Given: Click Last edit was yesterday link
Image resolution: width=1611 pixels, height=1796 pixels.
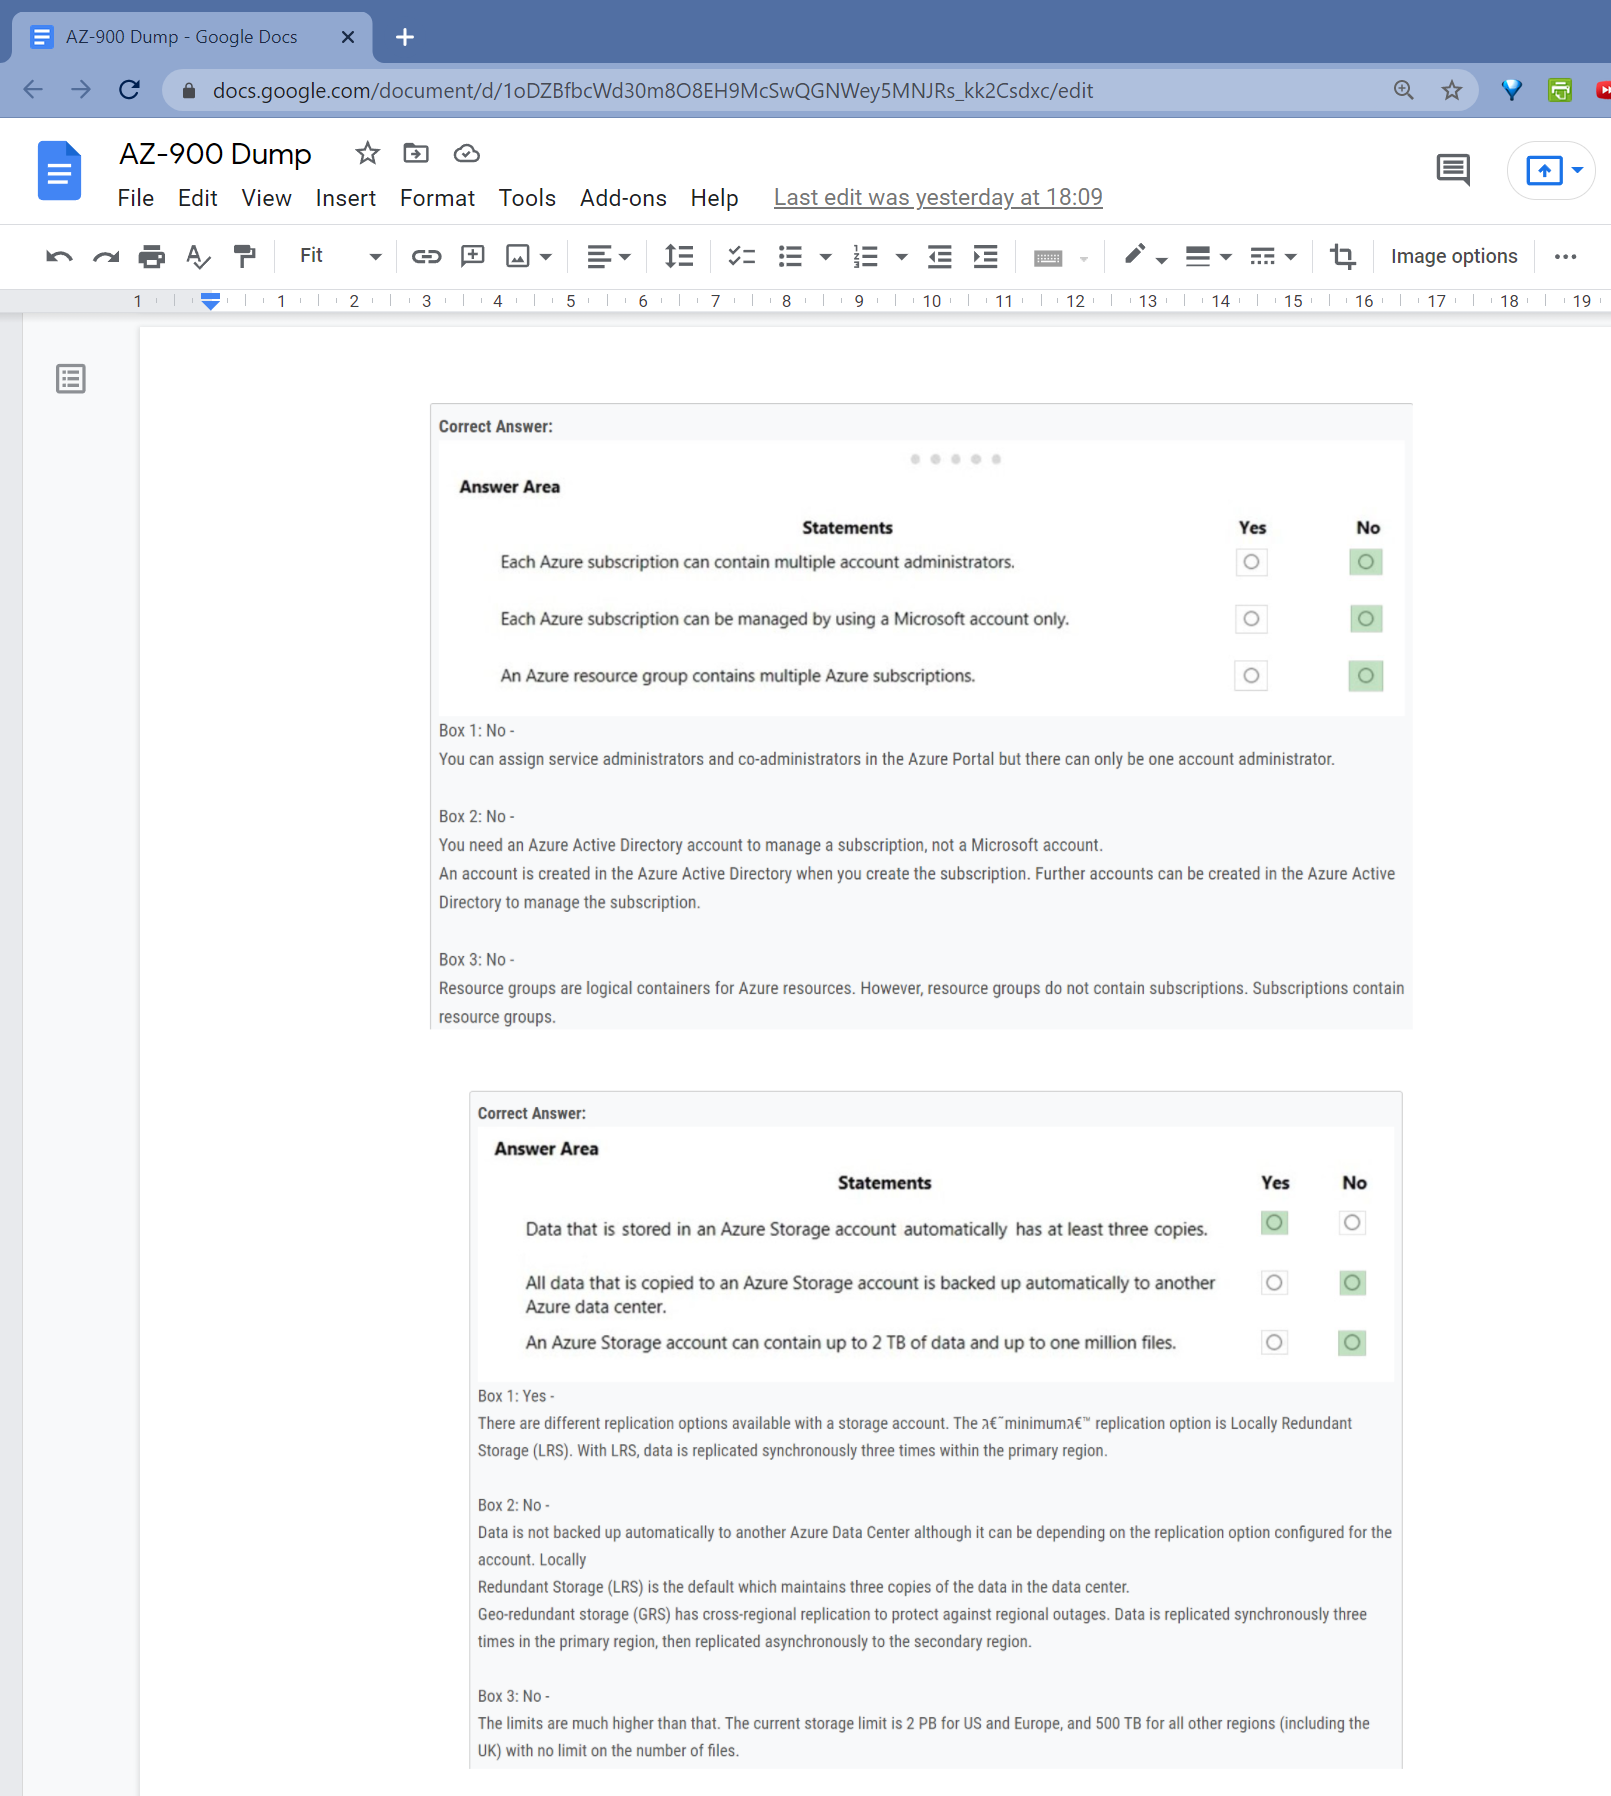Looking at the screenshot, I should click(x=938, y=197).
